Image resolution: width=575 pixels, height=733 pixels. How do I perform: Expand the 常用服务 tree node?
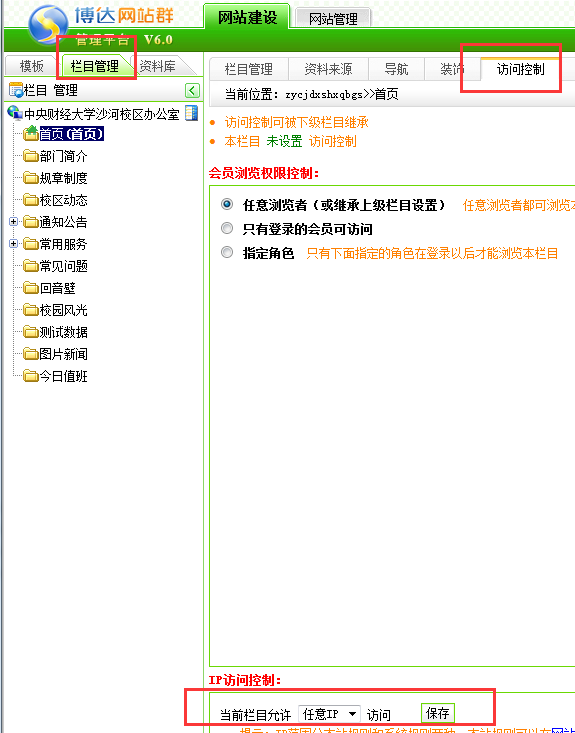(14, 244)
